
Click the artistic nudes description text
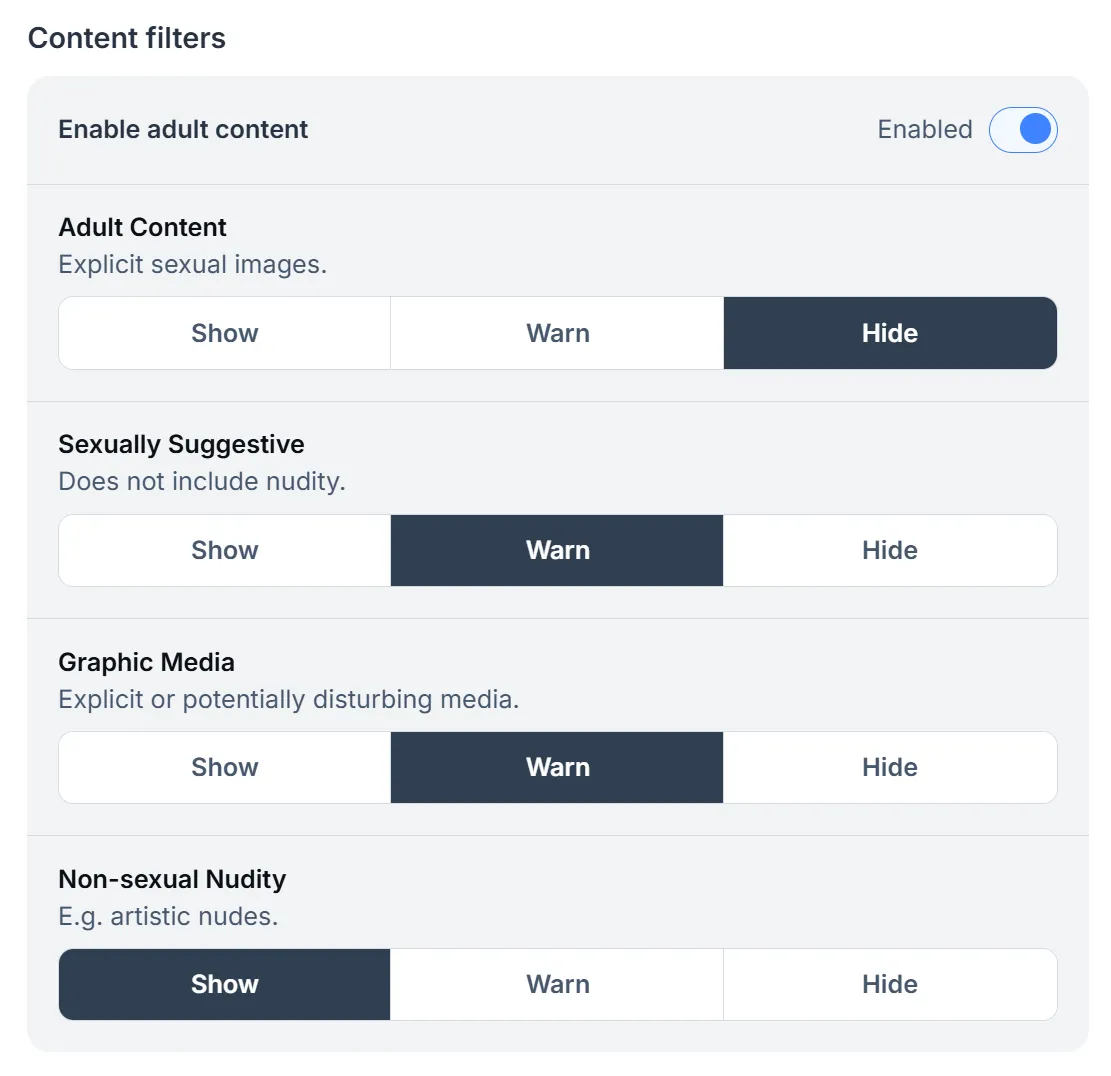168,916
